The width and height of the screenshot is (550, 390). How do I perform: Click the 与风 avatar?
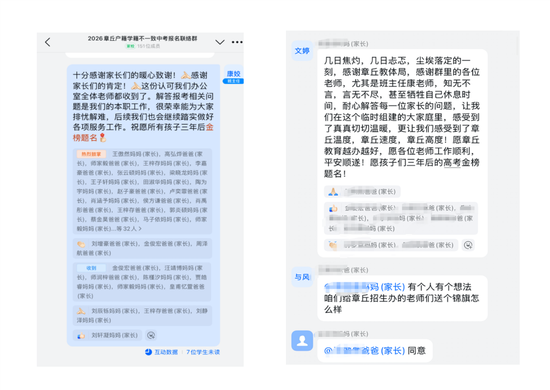point(302,277)
